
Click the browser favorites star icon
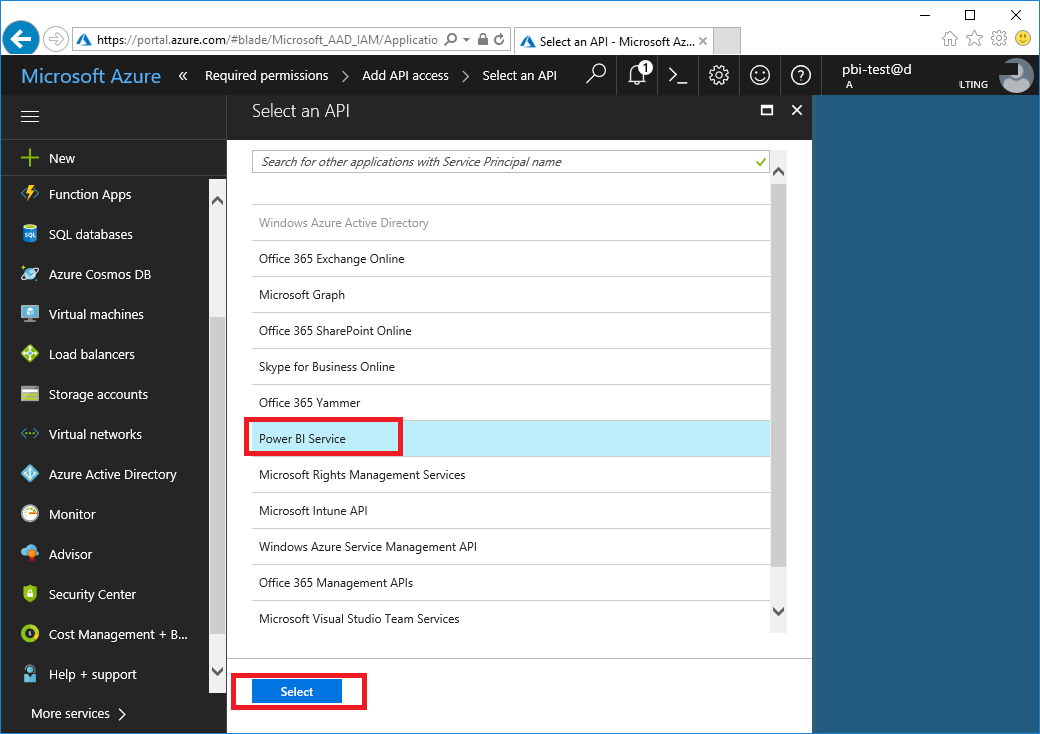(974, 39)
